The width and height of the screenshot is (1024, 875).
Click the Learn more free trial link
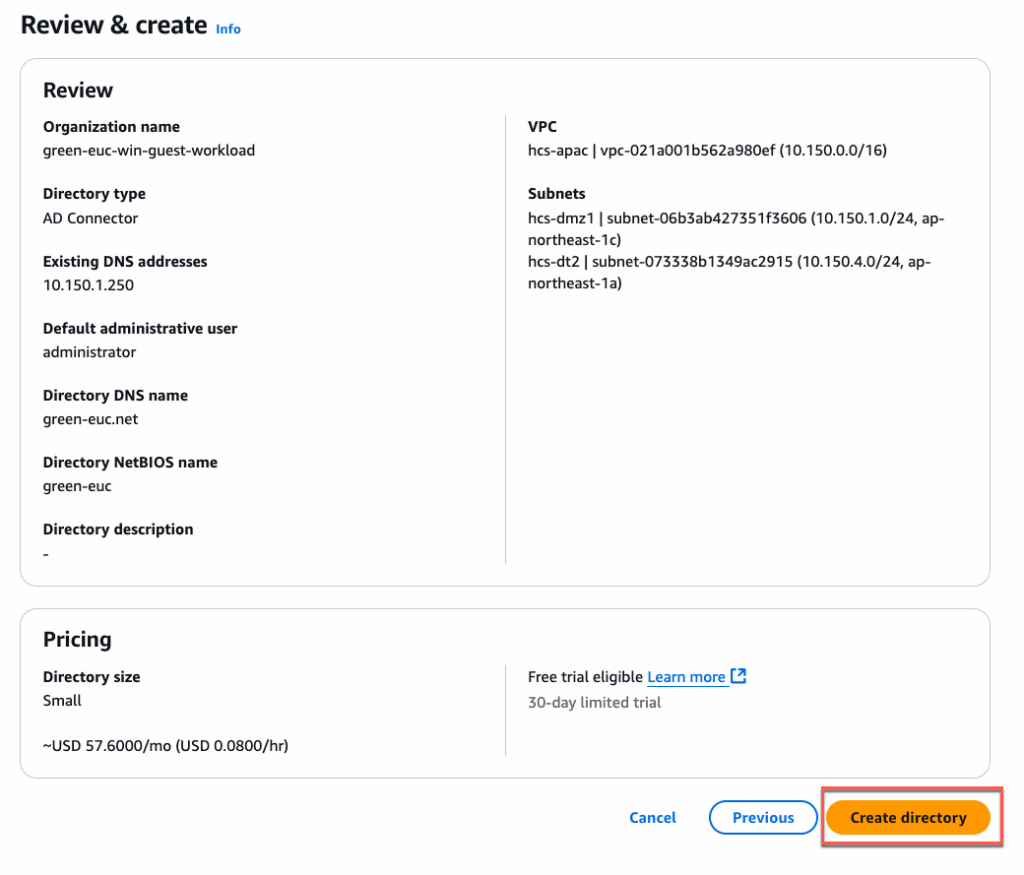point(686,677)
